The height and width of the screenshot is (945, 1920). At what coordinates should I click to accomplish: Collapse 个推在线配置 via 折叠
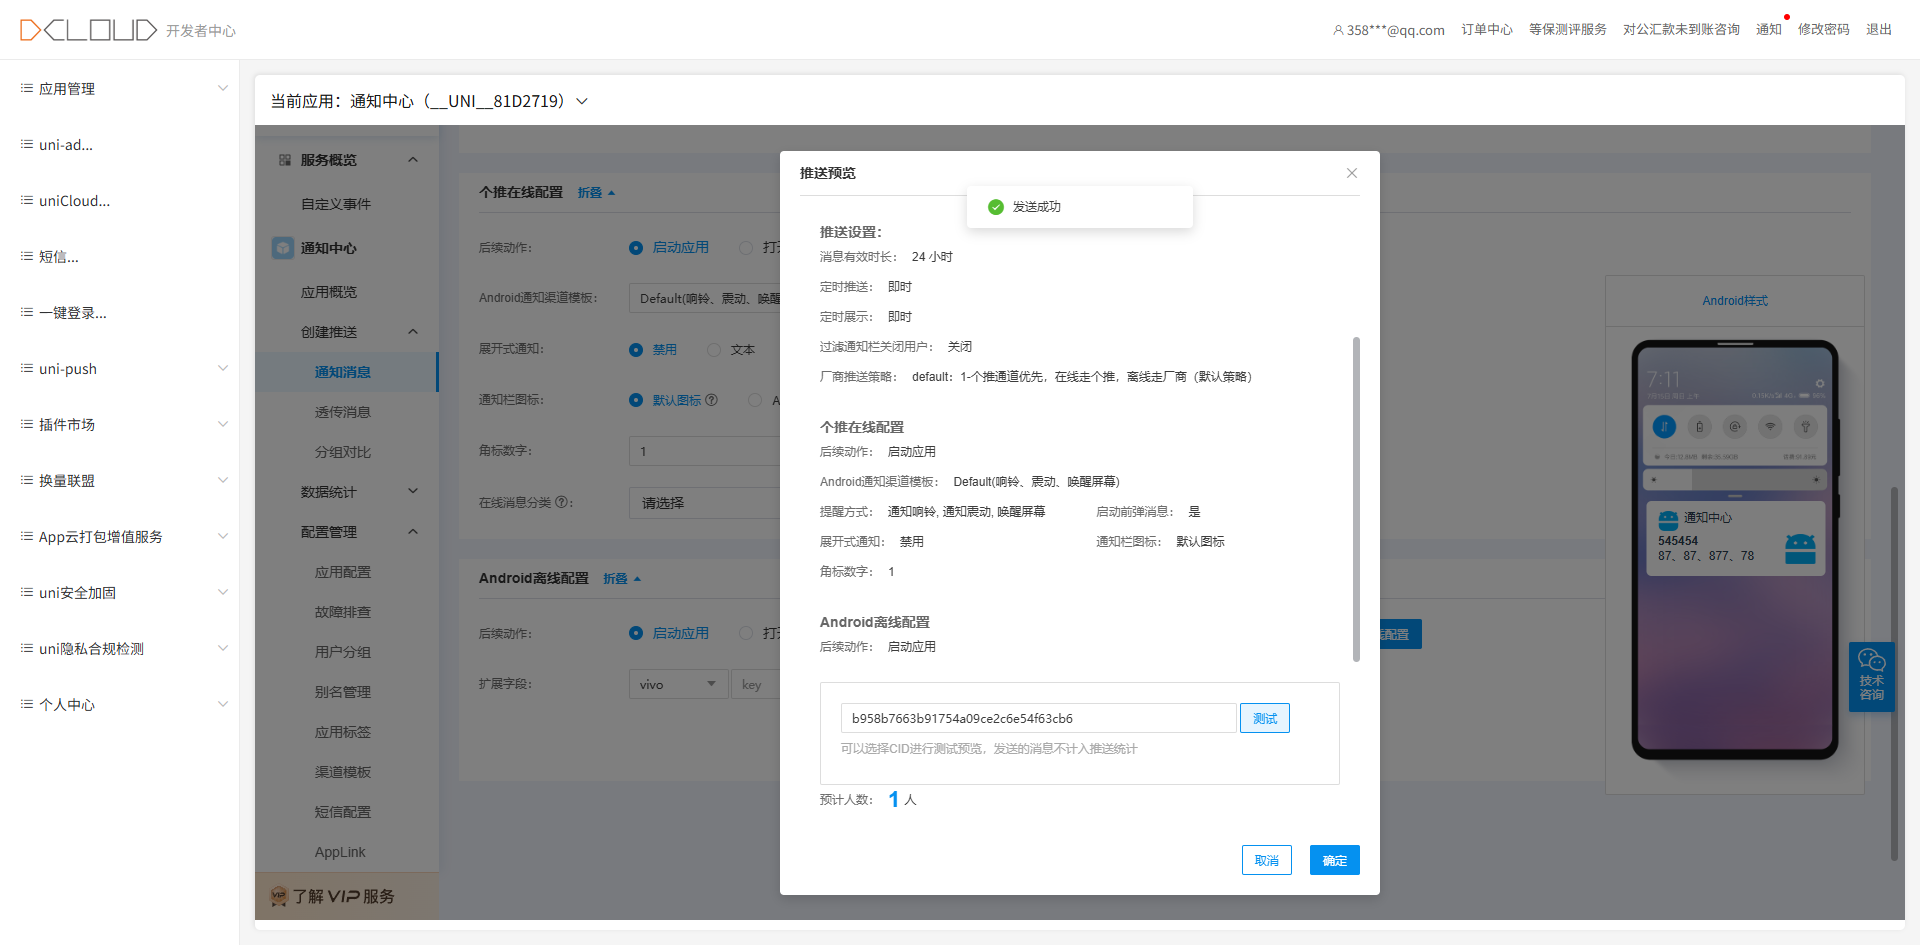point(596,192)
